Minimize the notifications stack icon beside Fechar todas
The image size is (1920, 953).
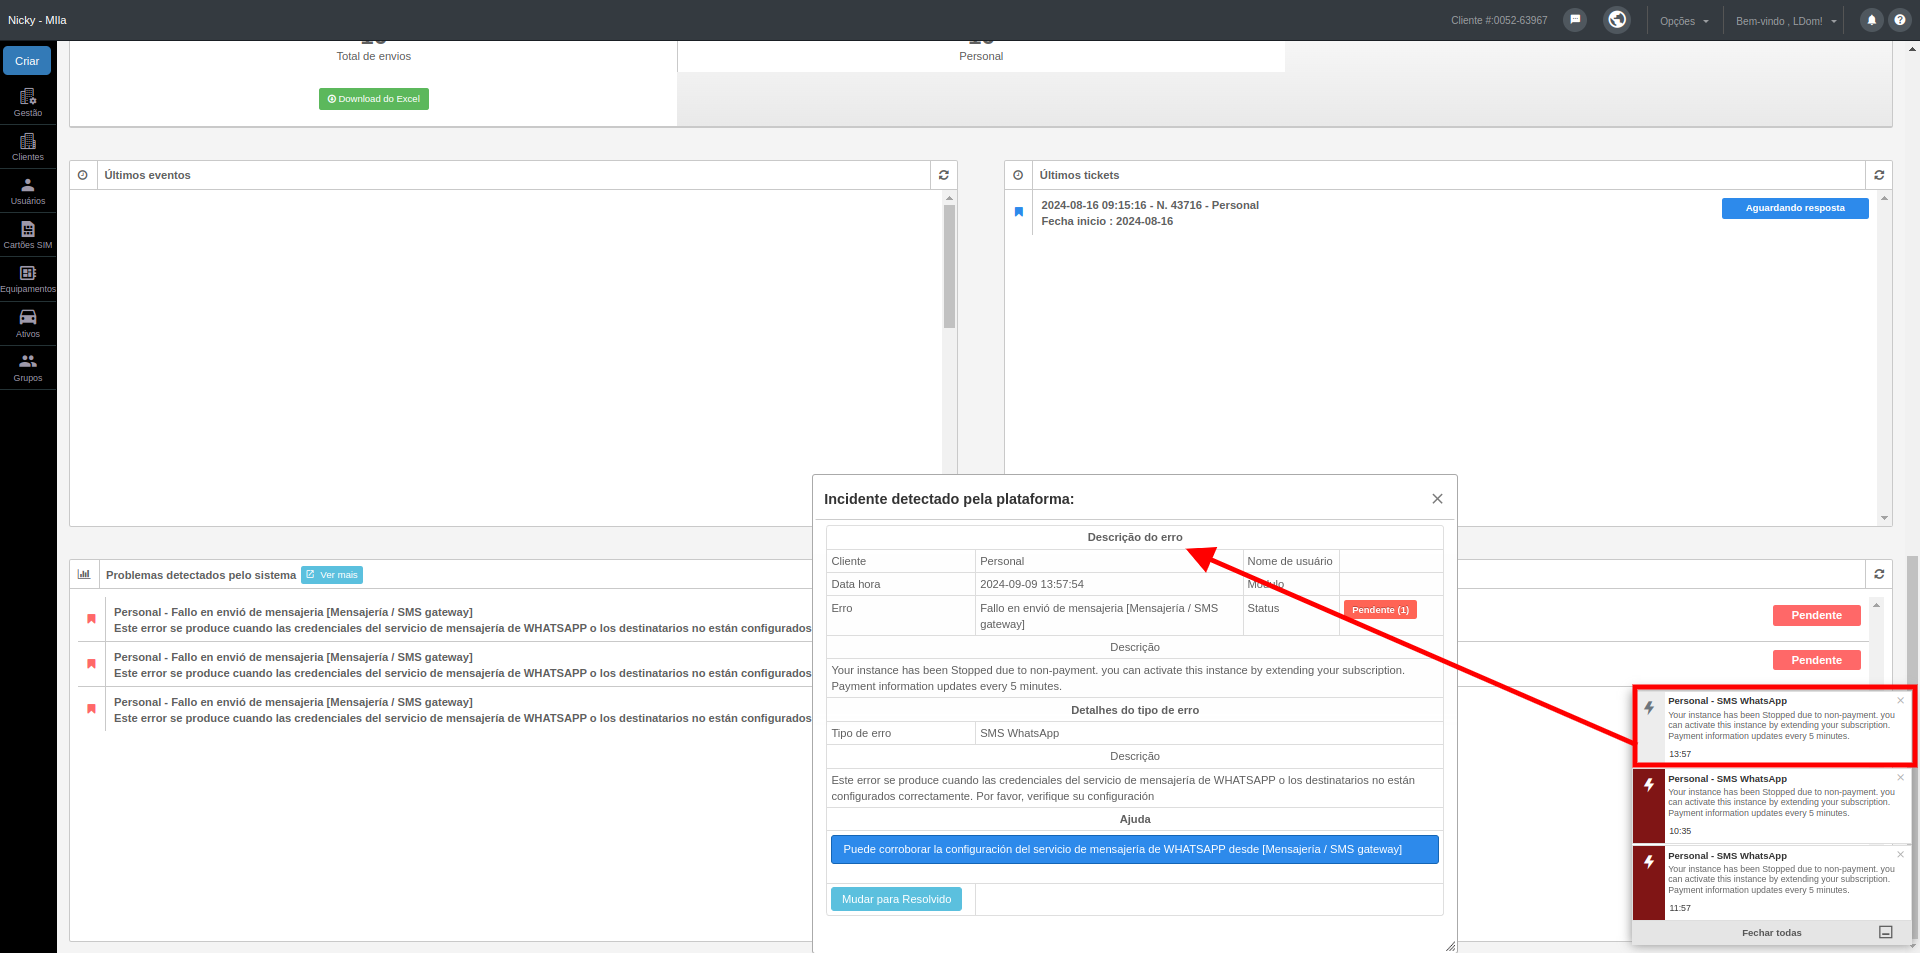coord(1886,932)
